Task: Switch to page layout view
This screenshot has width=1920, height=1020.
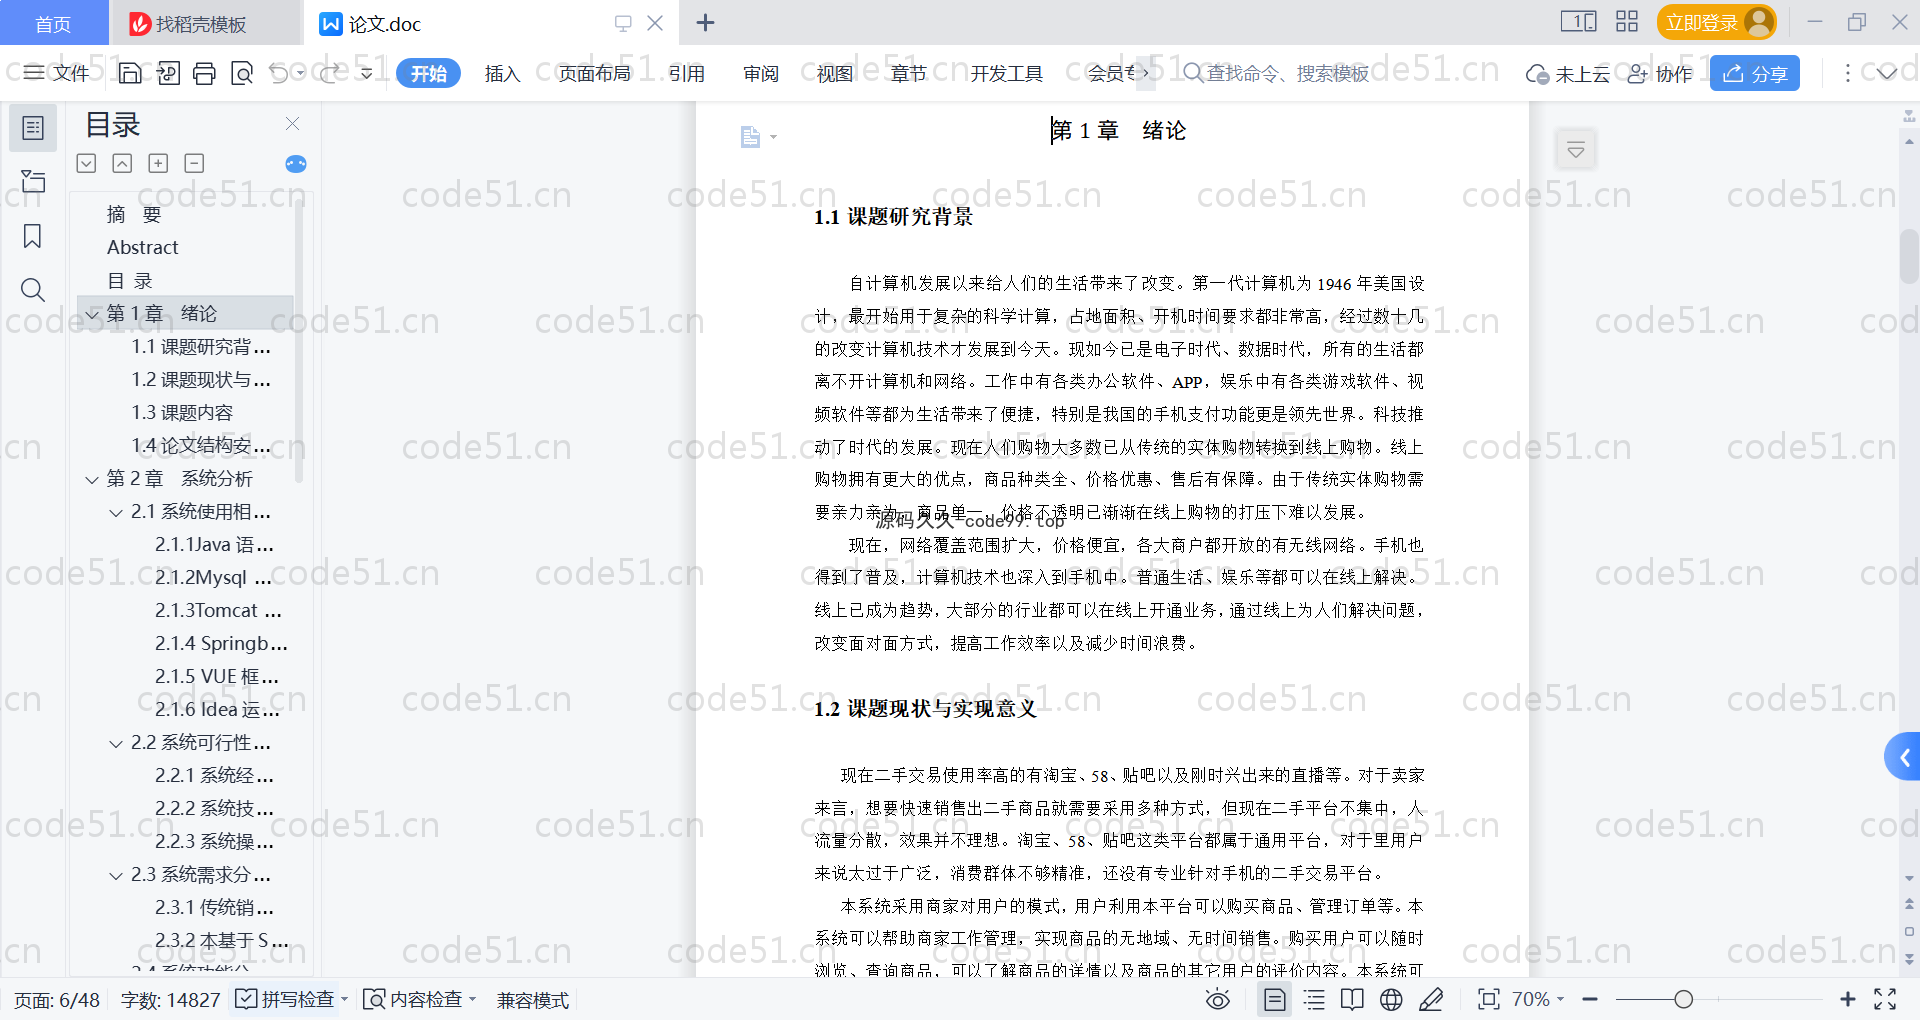Action: tap(1275, 999)
